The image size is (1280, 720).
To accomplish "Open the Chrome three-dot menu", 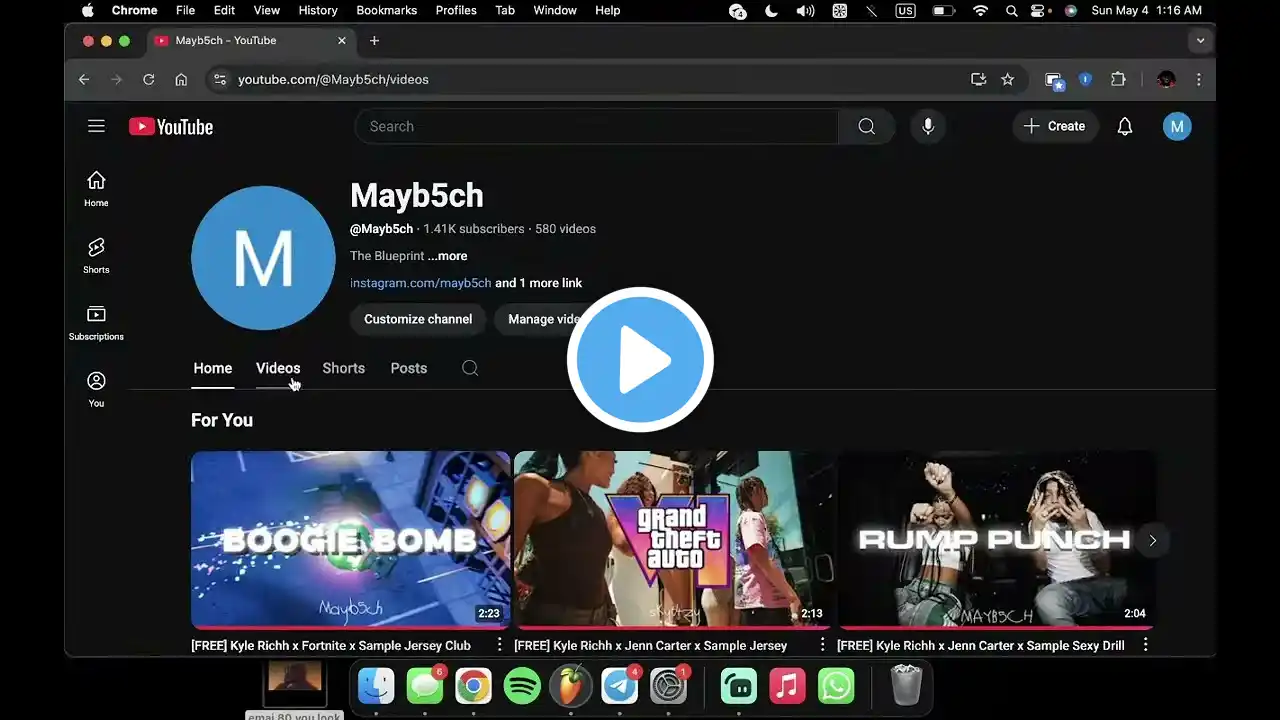I will click(x=1198, y=80).
